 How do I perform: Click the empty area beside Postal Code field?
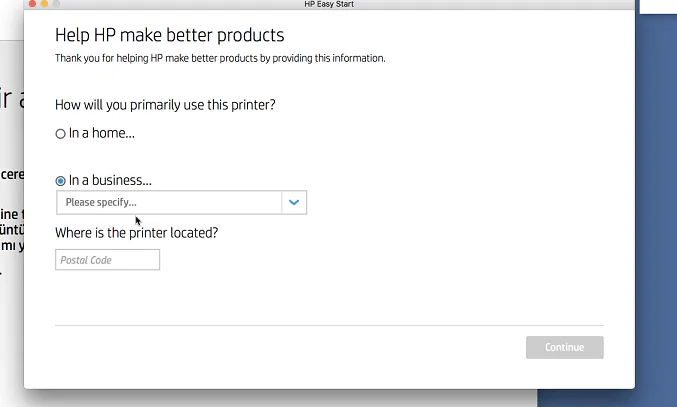[x=350, y=260]
